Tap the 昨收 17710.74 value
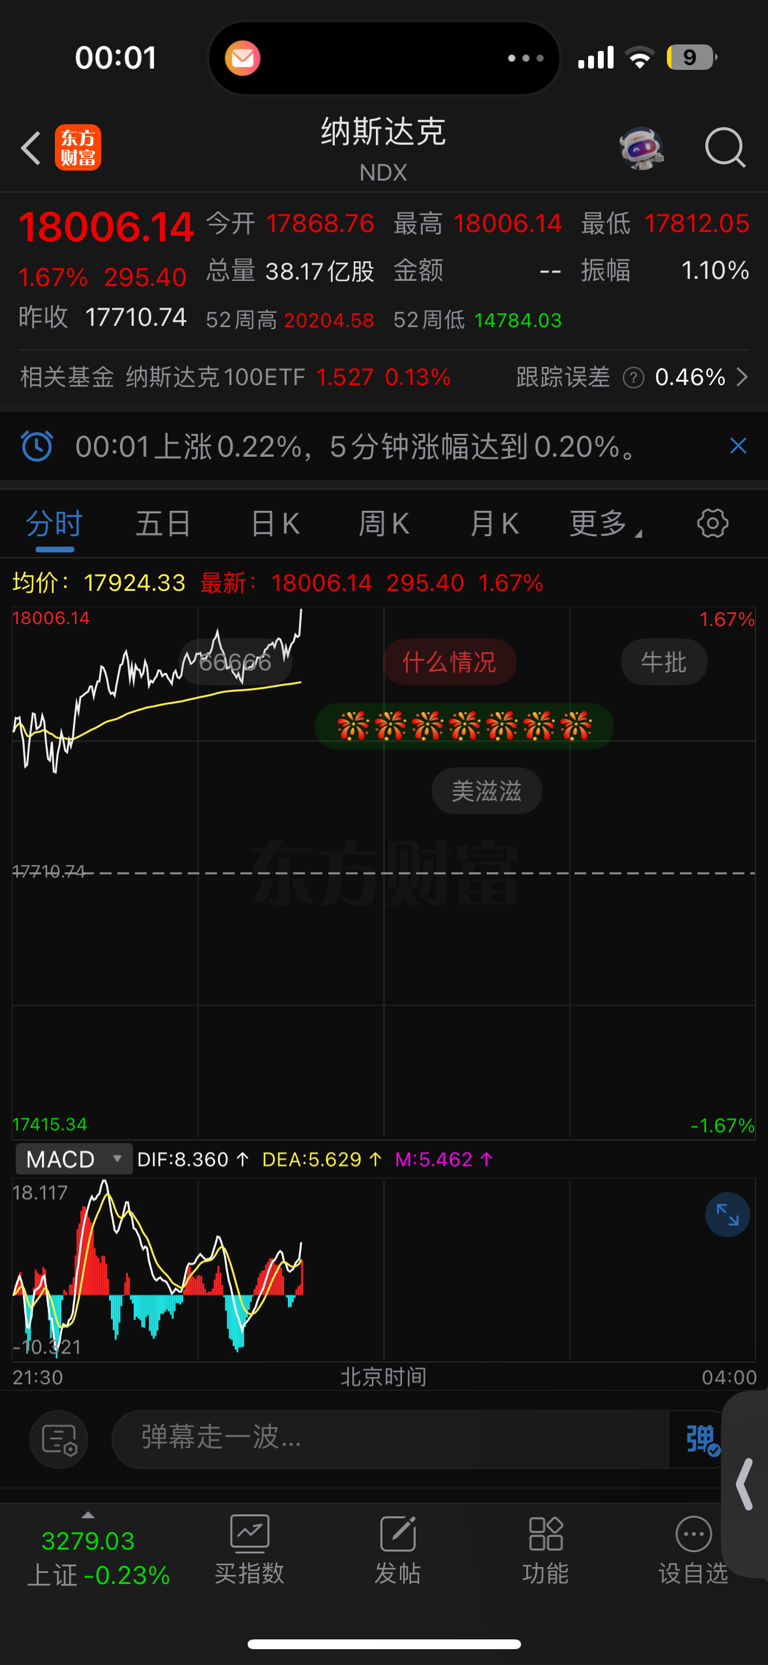This screenshot has width=769, height=1665. pos(102,318)
